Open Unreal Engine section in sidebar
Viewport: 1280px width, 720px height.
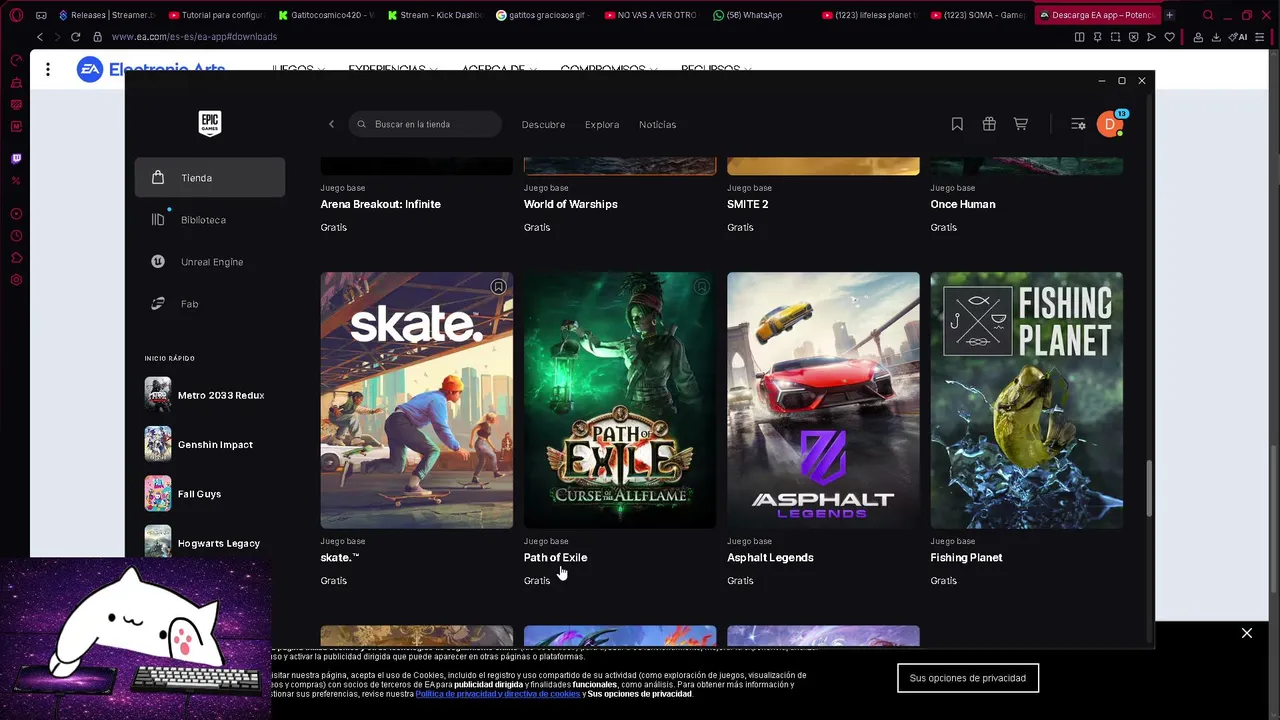coord(210,262)
